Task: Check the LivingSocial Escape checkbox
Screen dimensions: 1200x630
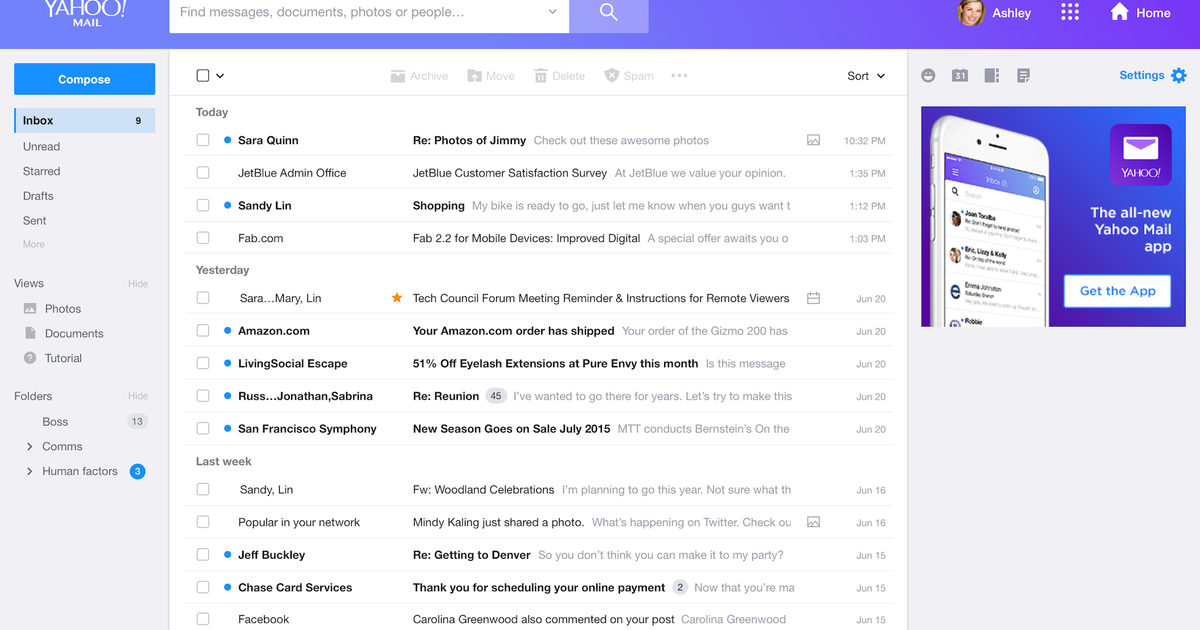Action: 203,363
